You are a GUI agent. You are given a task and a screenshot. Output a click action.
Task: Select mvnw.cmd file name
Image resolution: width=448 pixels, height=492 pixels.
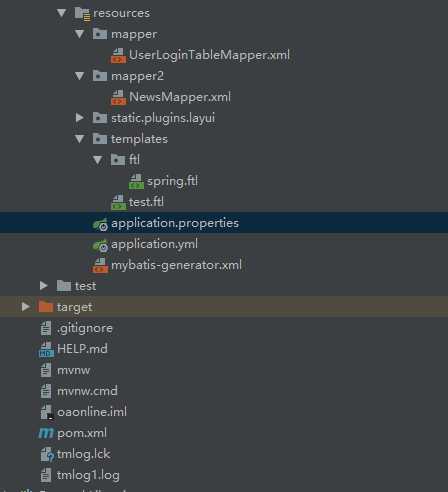[x=87, y=391]
